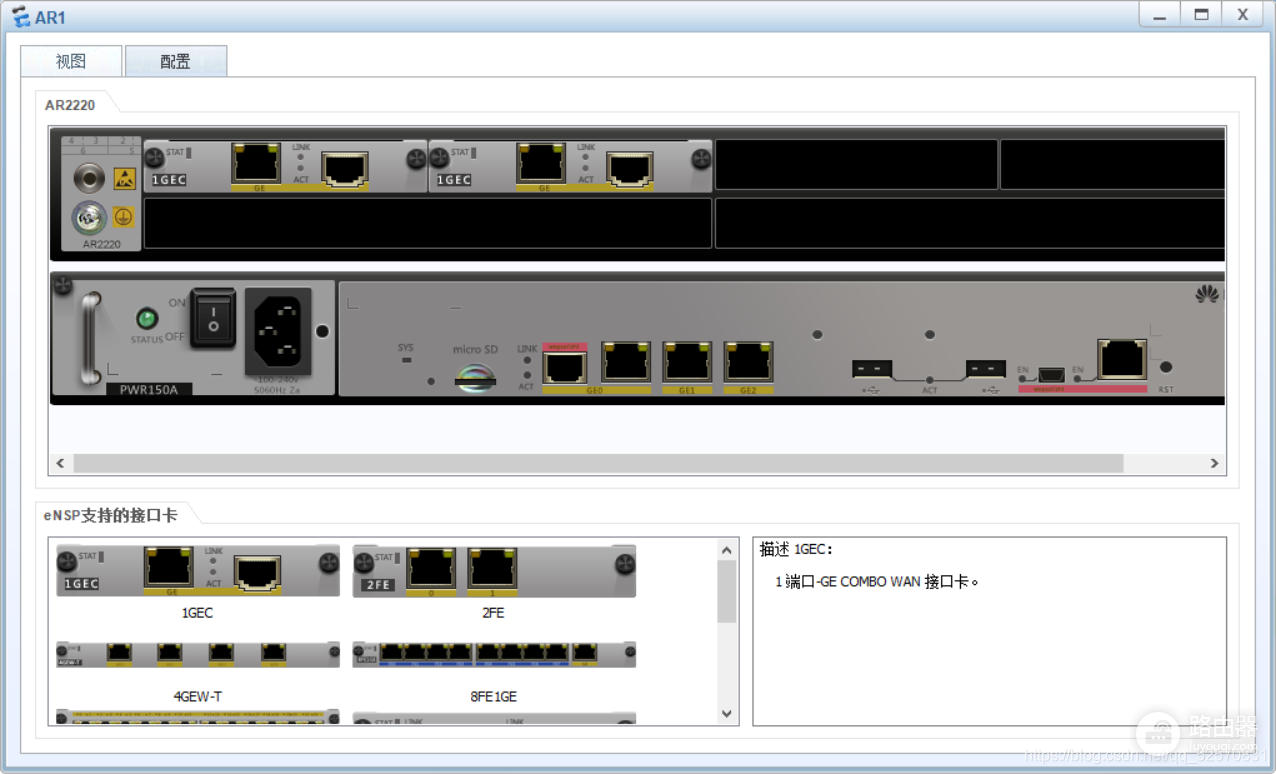
Task: Click the device view right scroll arrow
Action: 1215,463
